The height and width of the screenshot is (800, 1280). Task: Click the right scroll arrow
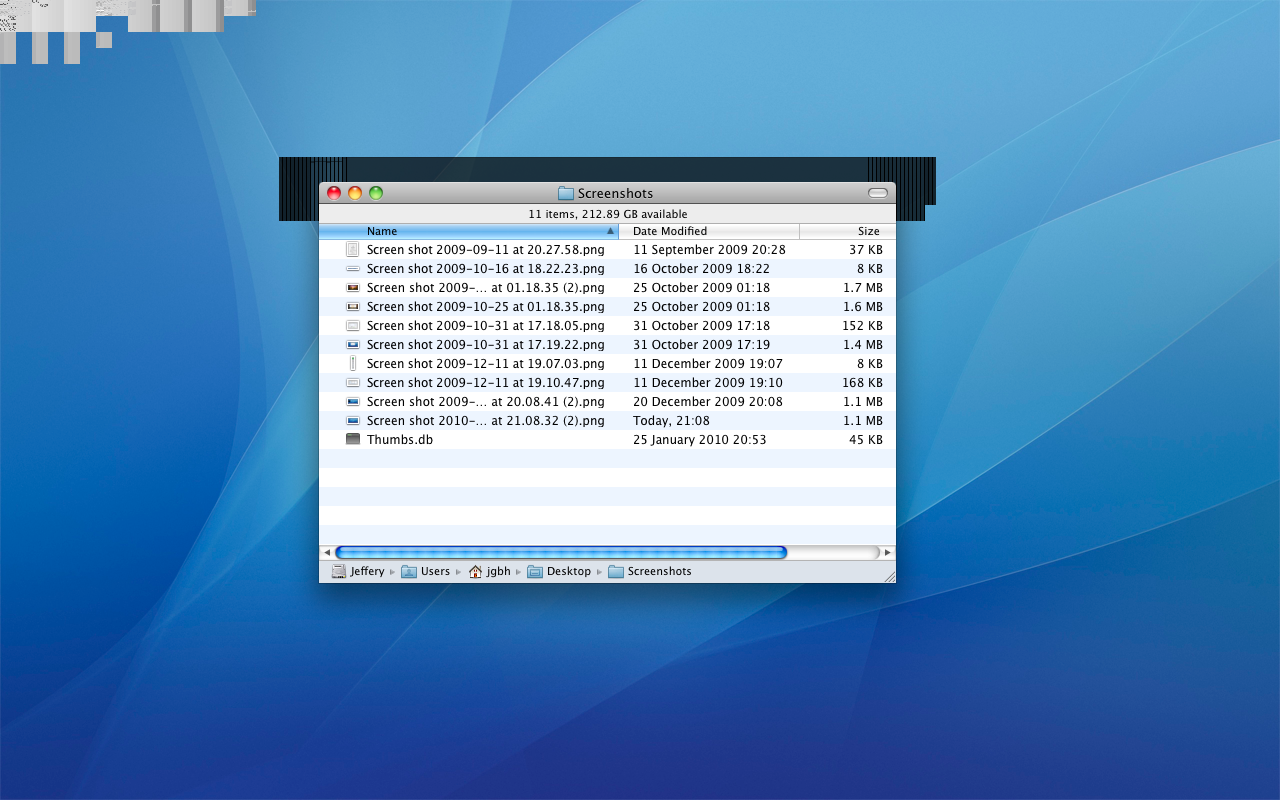click(x=888, y=552)
